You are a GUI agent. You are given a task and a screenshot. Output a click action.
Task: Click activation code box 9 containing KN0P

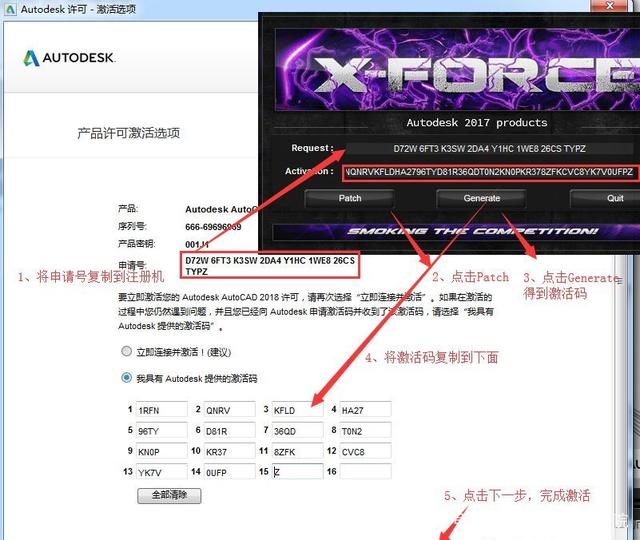[162, 451]
